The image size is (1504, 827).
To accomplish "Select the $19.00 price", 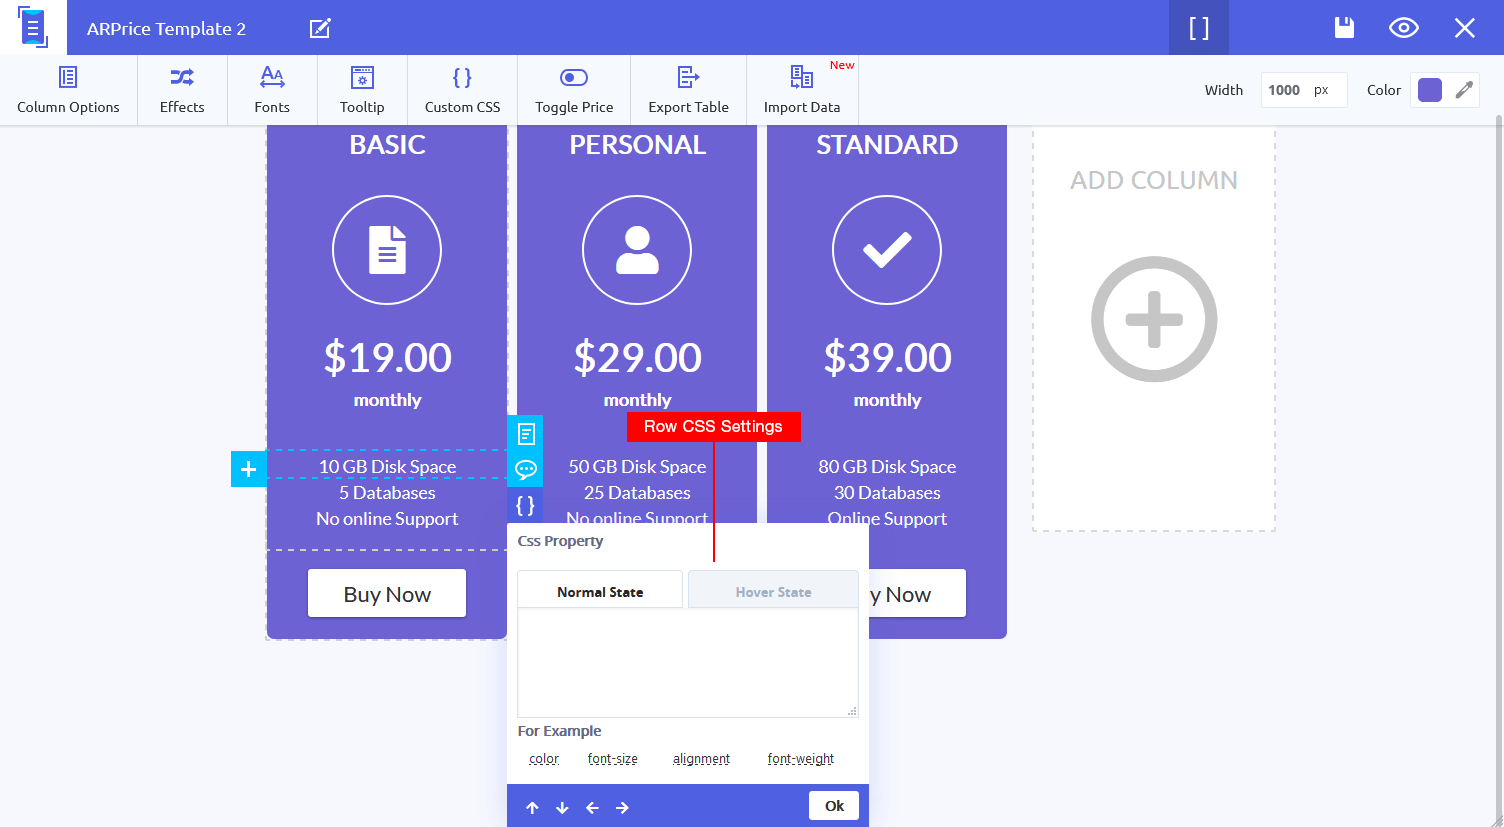I will pos(387,358).
